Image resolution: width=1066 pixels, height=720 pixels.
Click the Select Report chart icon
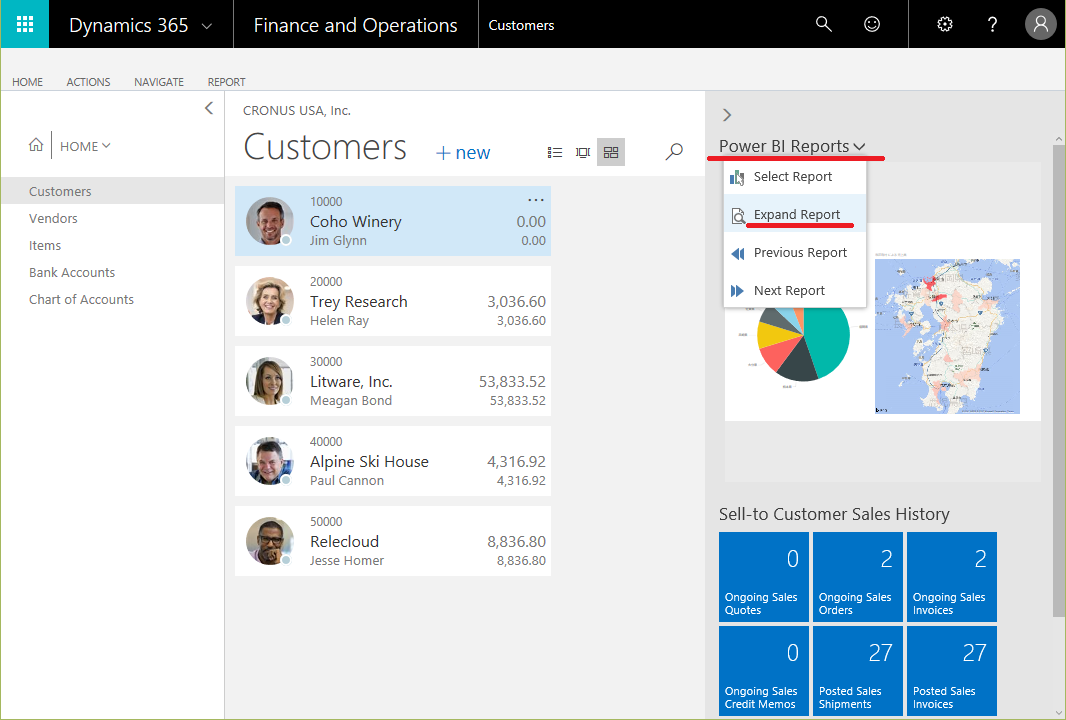(737, 177)
